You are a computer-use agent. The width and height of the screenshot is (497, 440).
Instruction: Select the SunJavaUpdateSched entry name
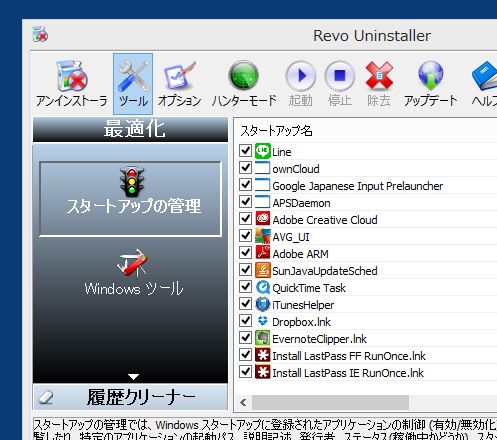point(325,271)
